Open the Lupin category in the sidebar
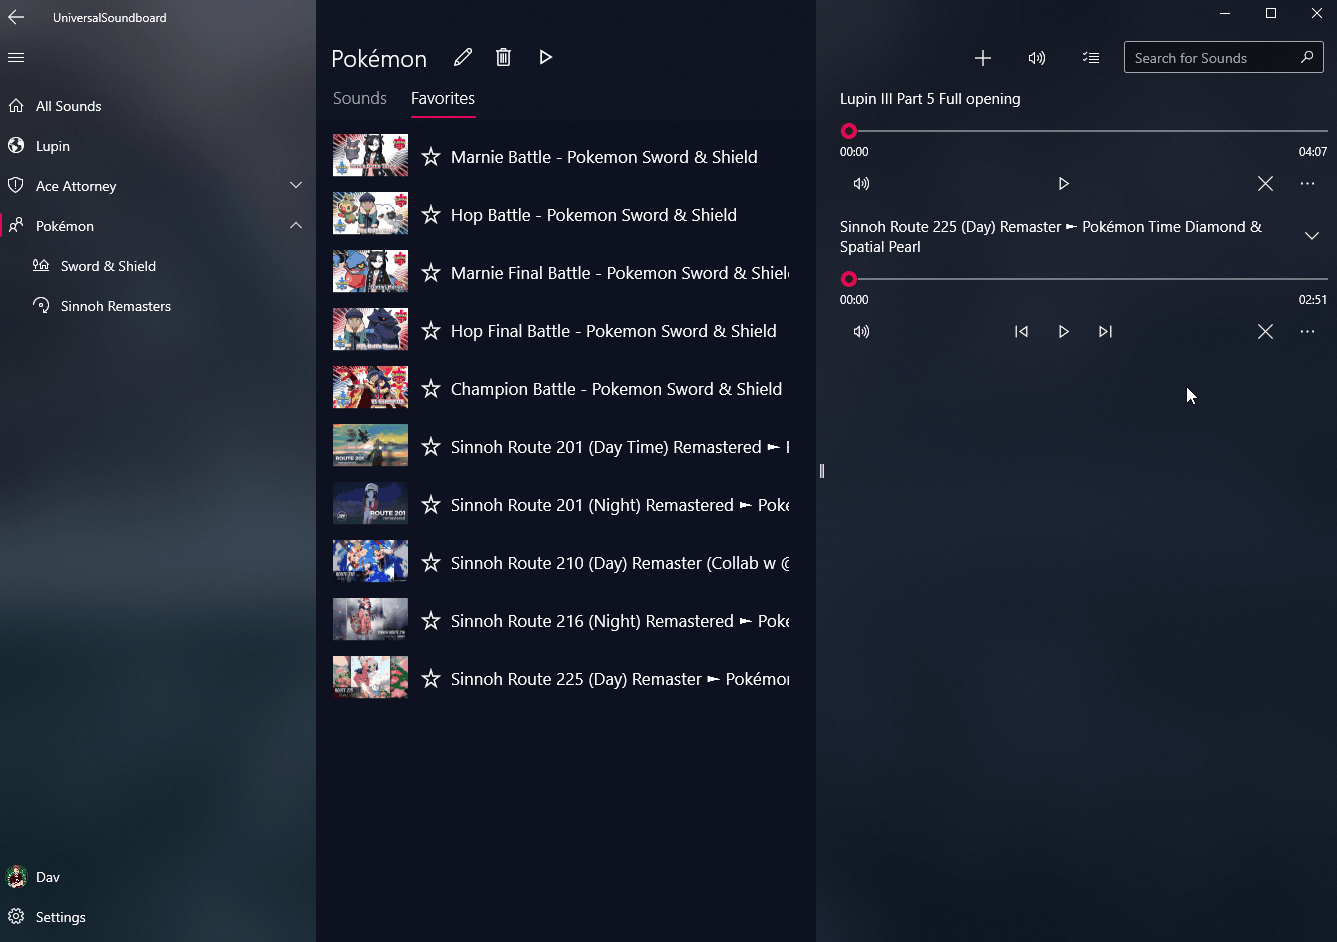The width and height of the screenshot is (1337, 942). 158,146
